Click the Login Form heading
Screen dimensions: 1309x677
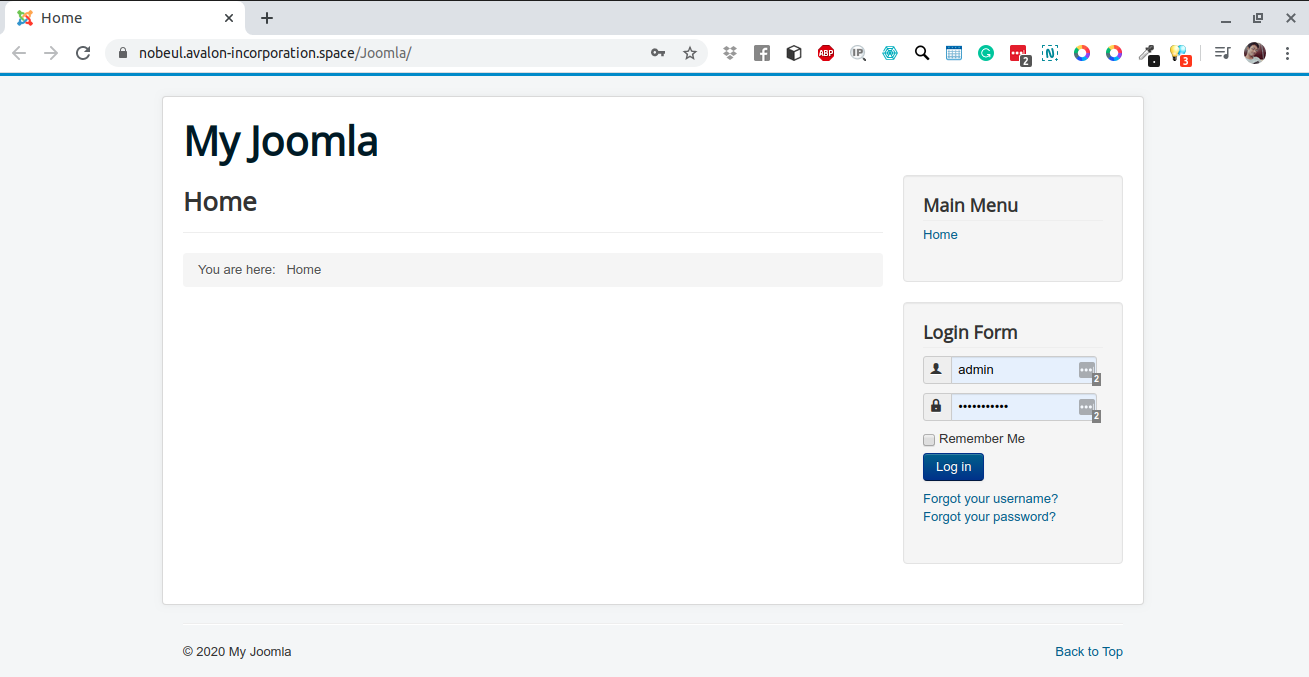pos(970,333)
